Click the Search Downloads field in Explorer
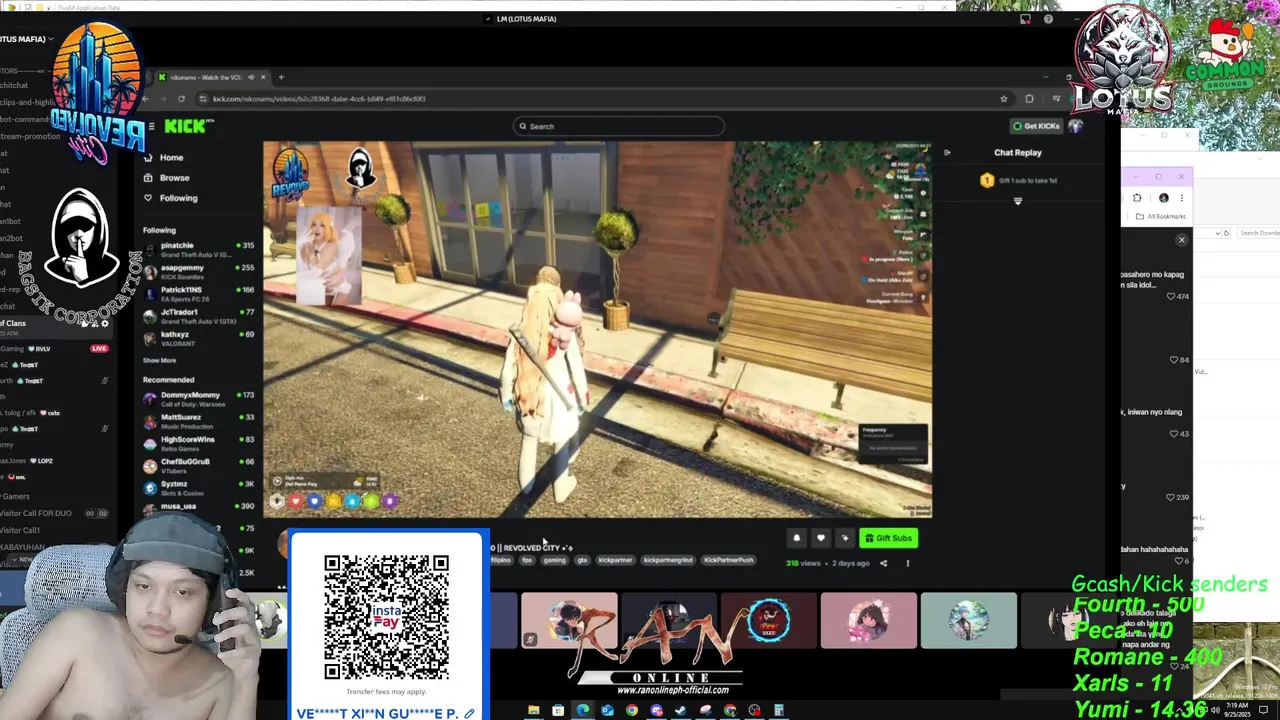This screenshot has width=1280, height=720. coord(1258,233)
